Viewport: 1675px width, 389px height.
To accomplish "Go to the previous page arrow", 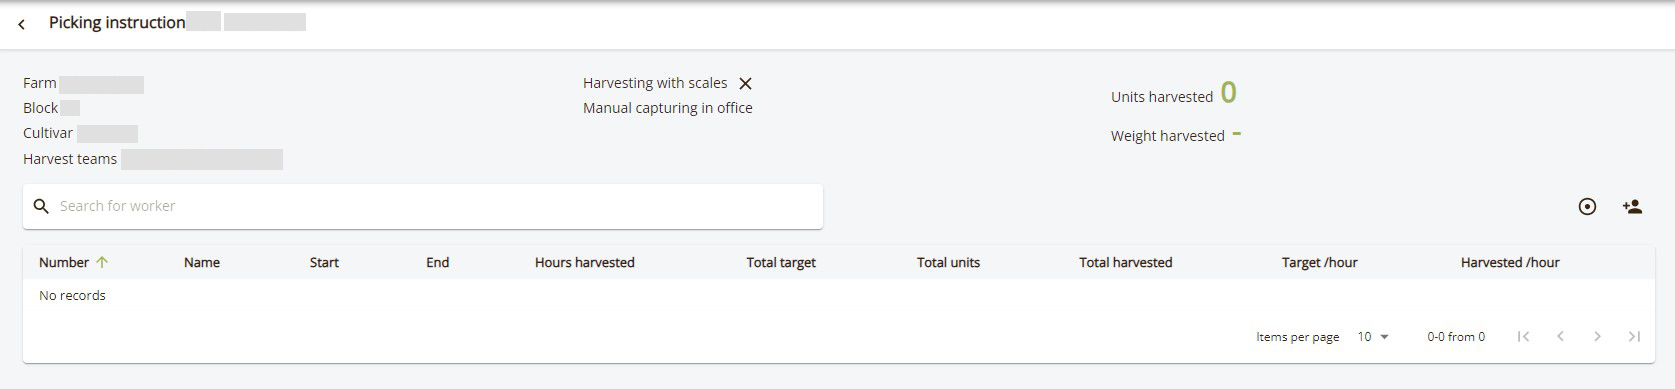I will click(x=1560, y=337).
